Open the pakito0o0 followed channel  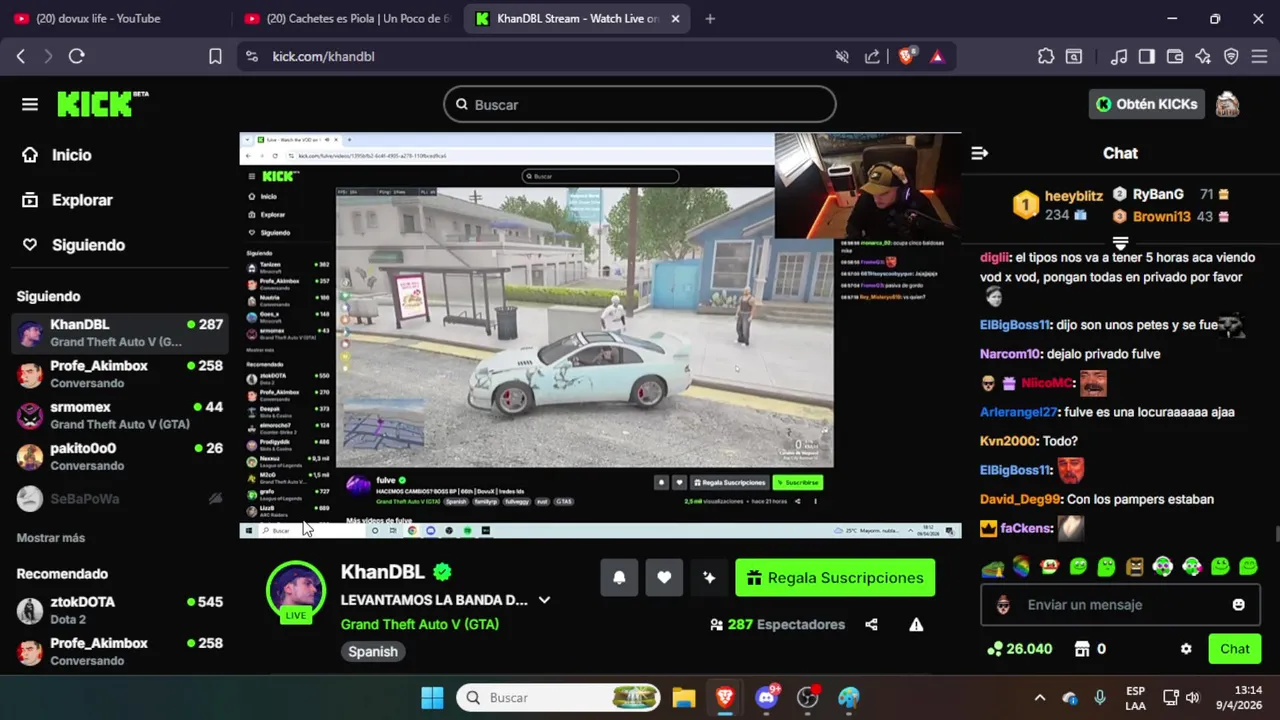(x=120, y=456)
